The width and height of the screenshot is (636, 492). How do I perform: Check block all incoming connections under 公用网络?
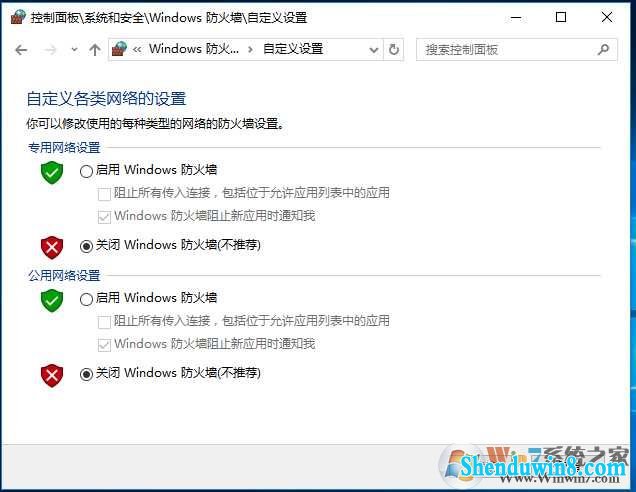point(104,322)
